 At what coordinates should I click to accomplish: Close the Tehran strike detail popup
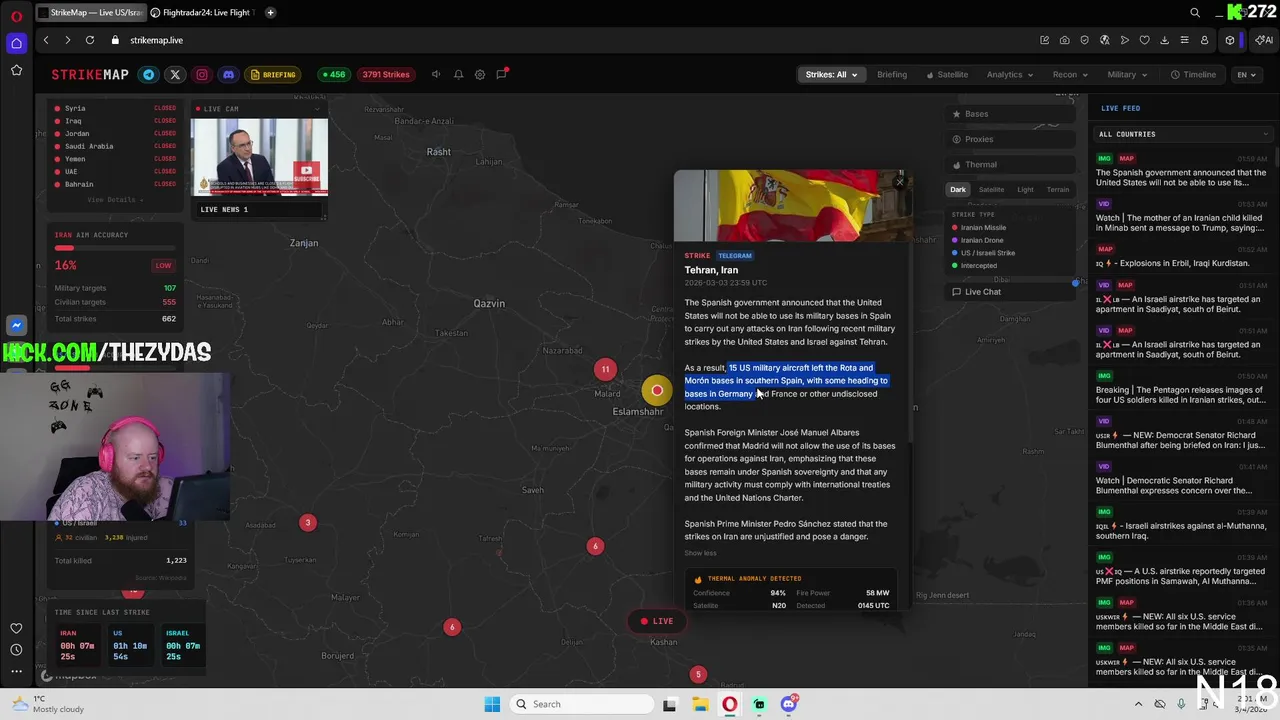tap(900, 182)
